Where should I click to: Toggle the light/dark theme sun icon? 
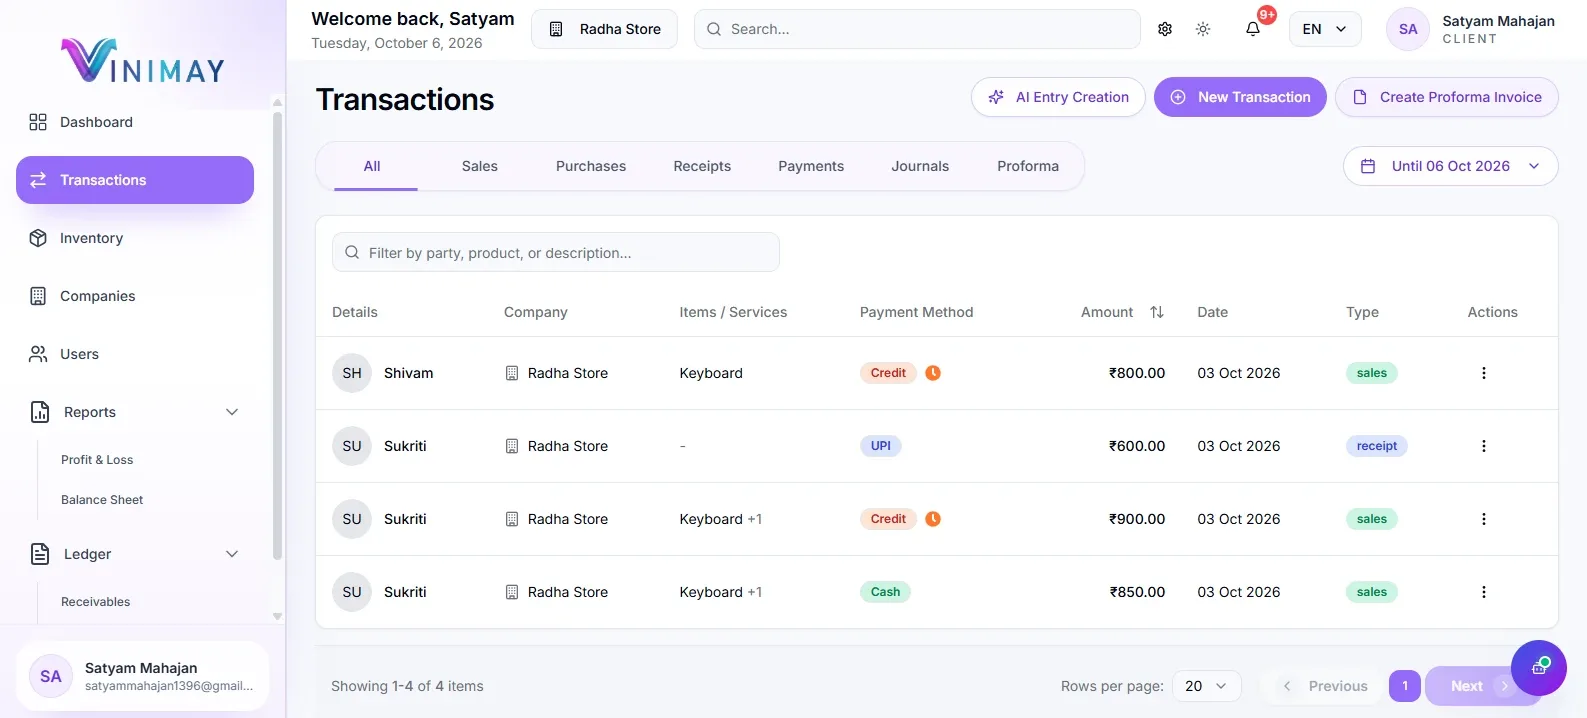1203,29
